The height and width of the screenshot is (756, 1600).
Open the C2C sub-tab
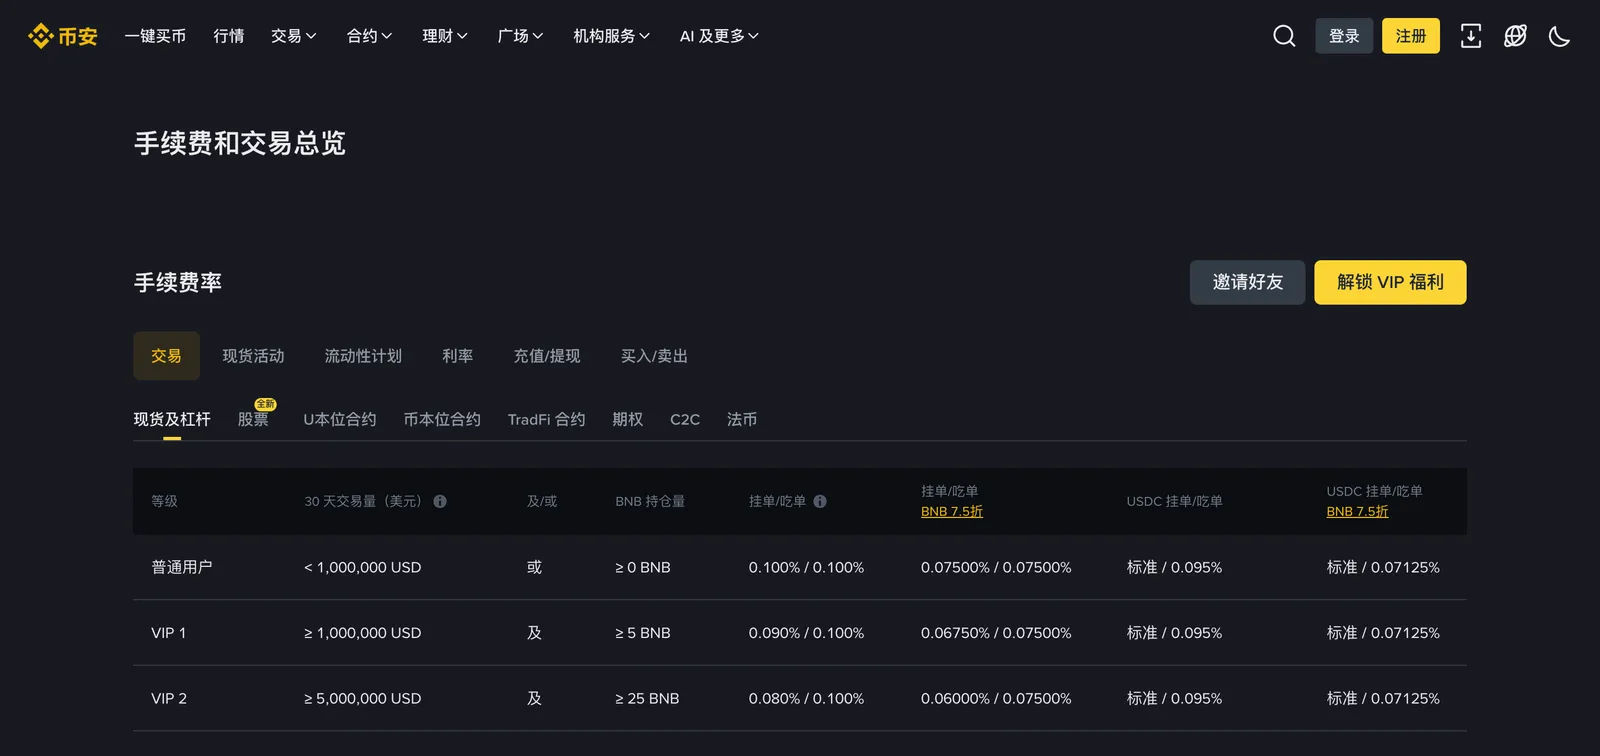click(685, 419)
